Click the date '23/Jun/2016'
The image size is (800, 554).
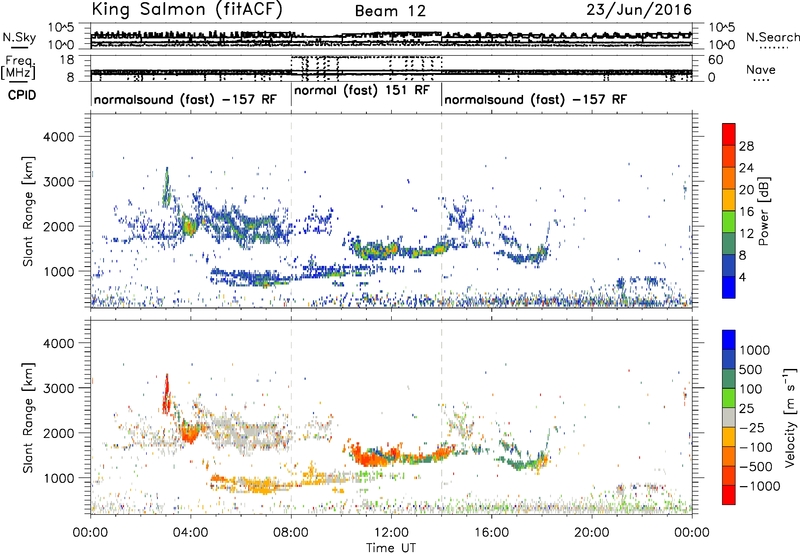(x=639, y=10)
